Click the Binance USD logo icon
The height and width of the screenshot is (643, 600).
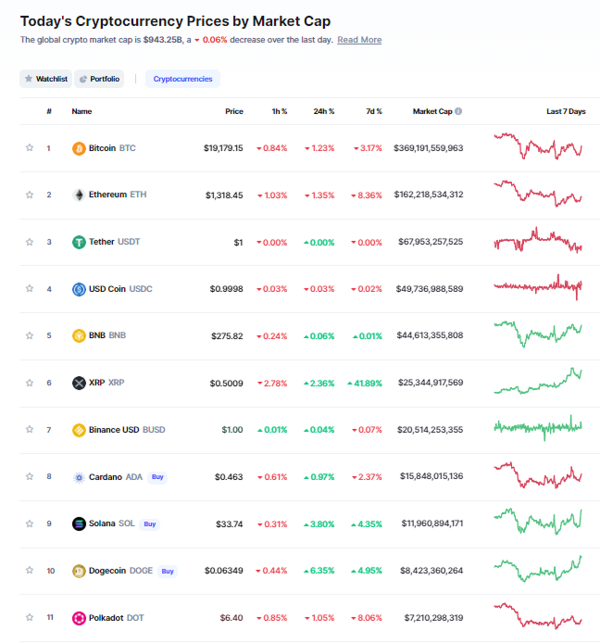(x=79, y=430)
